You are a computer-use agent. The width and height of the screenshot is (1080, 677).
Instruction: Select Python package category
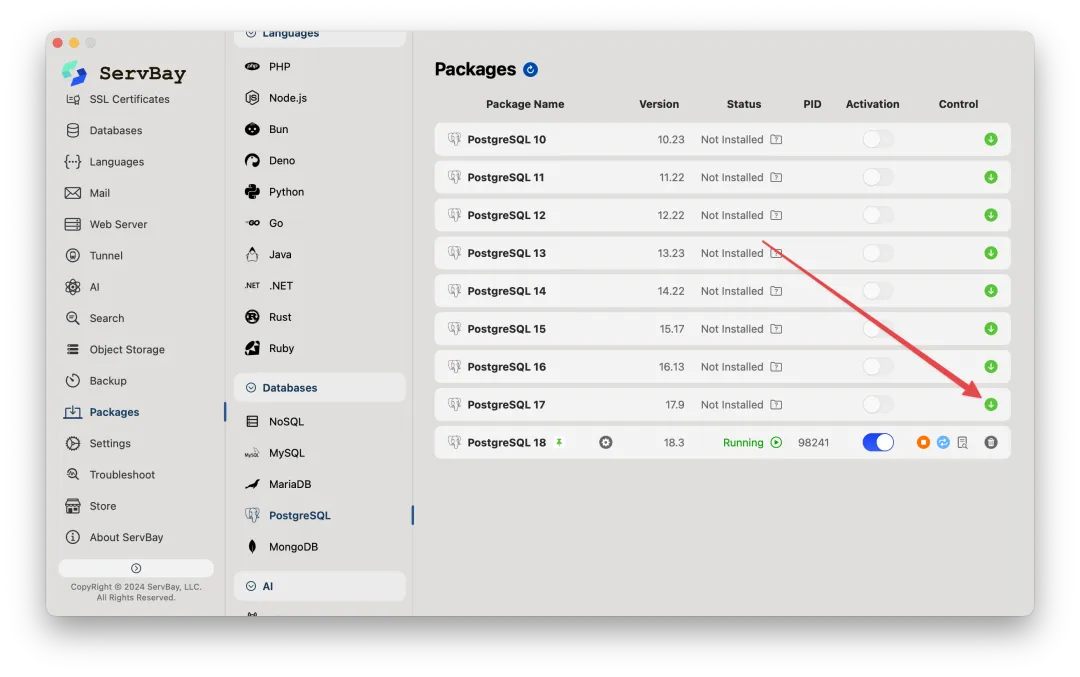(x=275, y=191)
